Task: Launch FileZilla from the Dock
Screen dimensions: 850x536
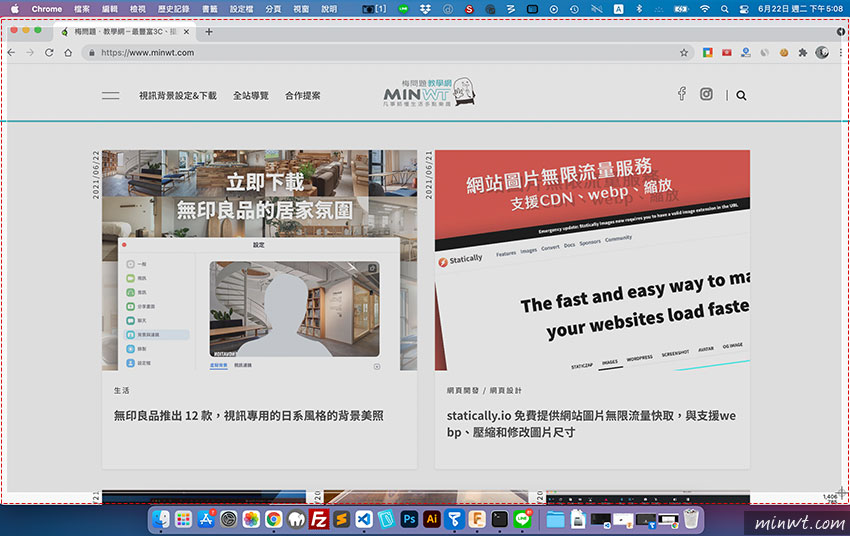Action: pyautogui.click(x=319, y=519)
